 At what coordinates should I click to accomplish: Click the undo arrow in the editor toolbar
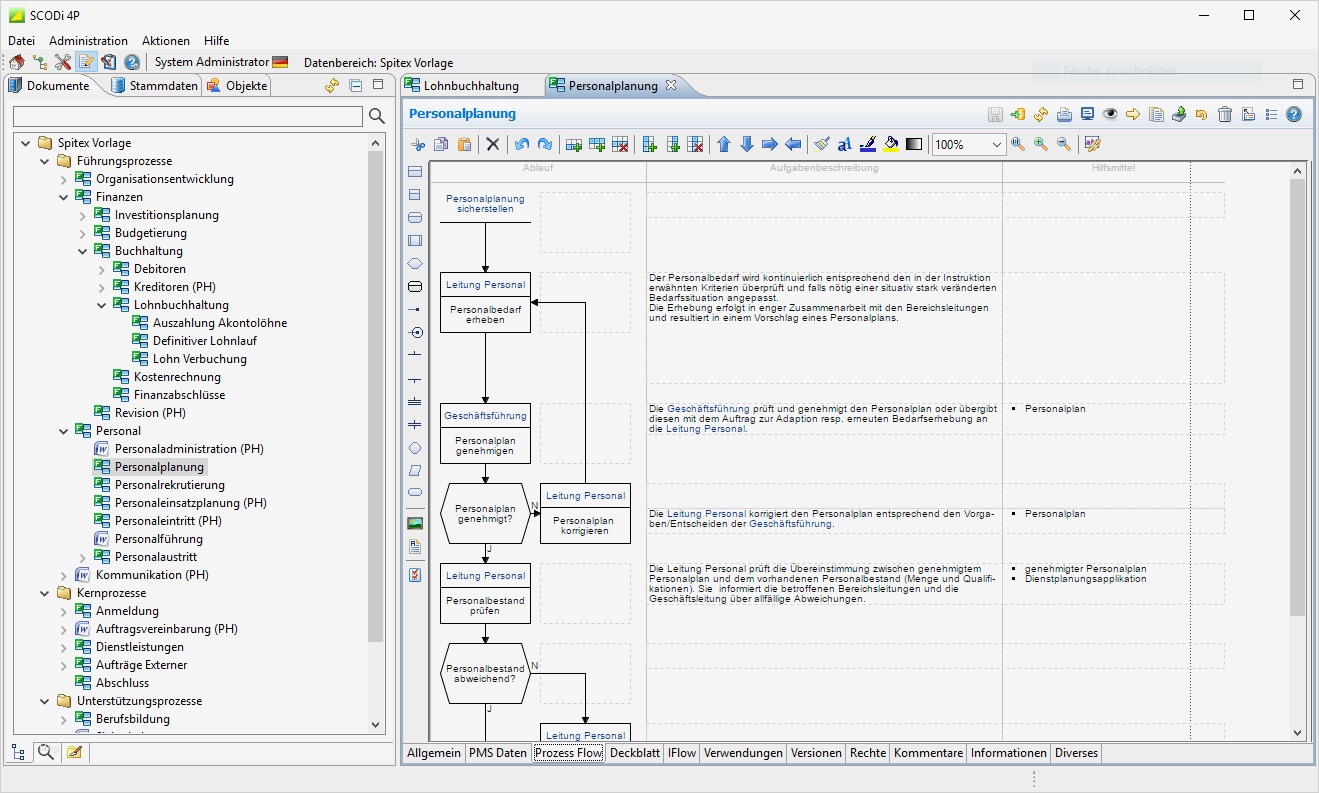point(521,145)
